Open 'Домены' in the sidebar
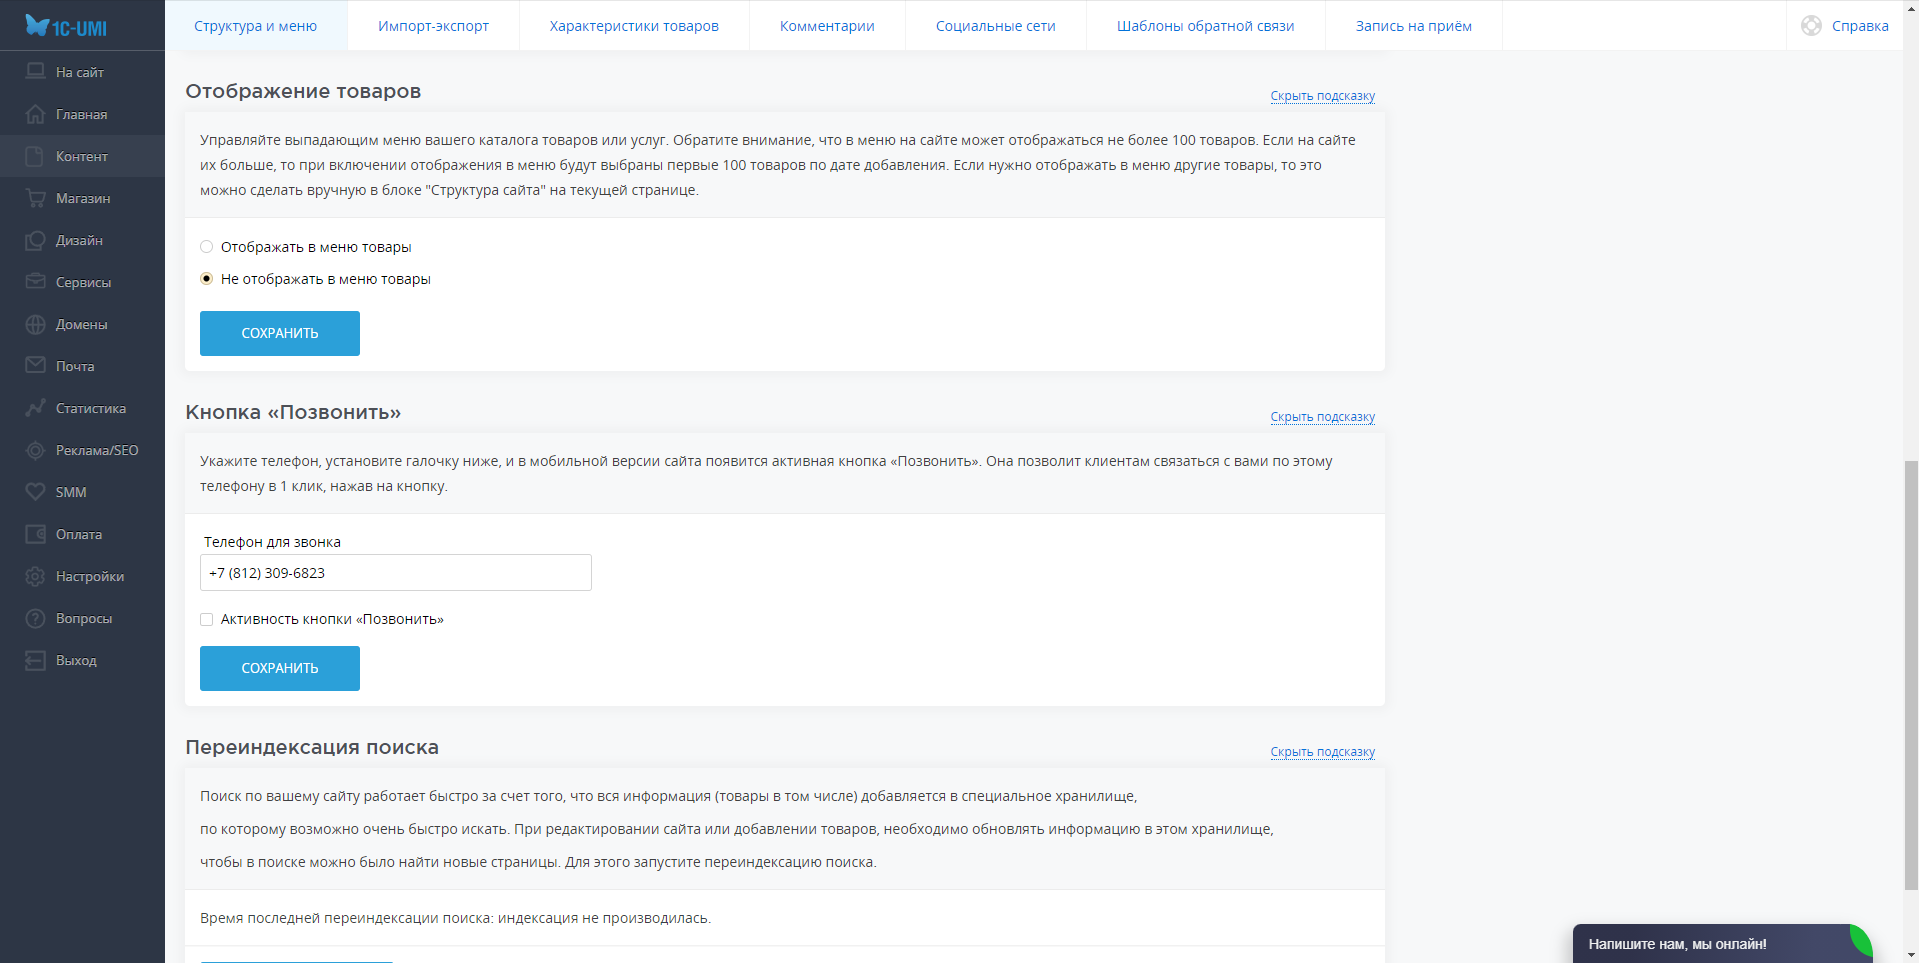This screenshot has width=1919, height=963. click(82, 324)
